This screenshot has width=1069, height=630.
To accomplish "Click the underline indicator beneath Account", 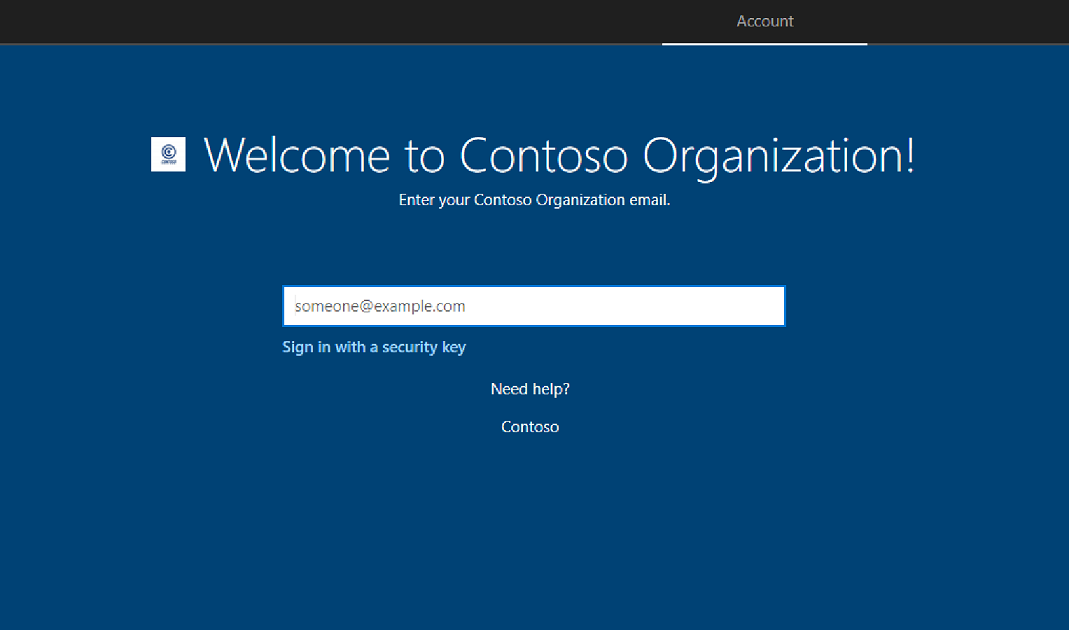I will [764, 44].
